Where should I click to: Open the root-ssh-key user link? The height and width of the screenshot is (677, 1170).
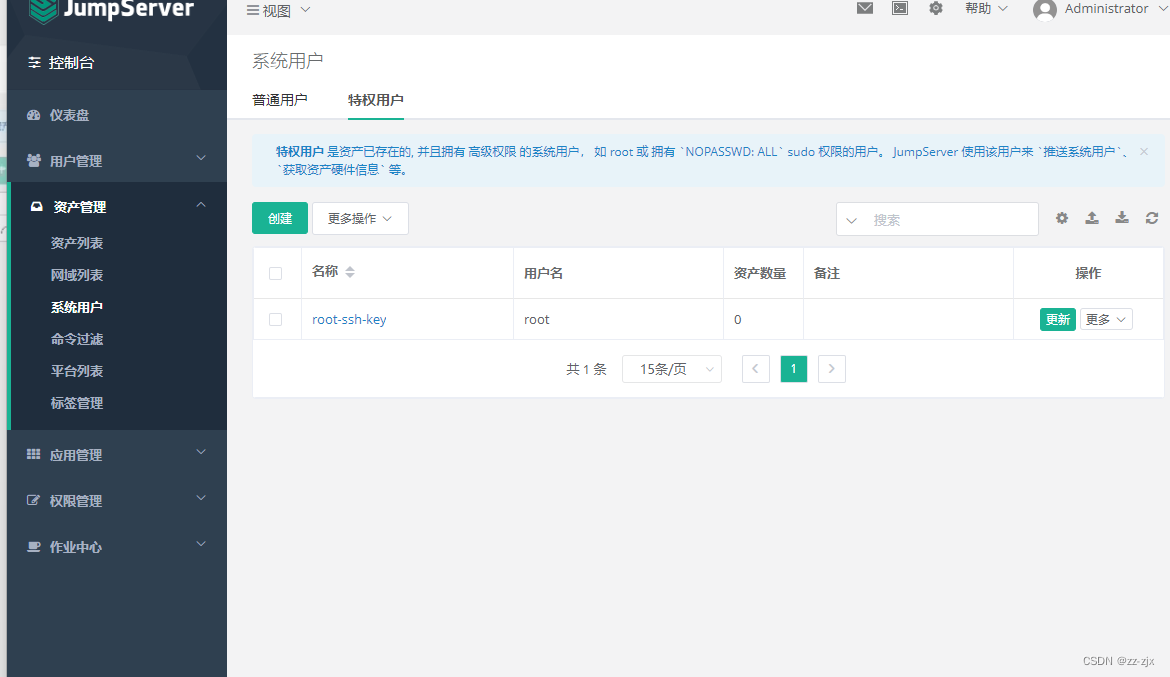[x=348, y=319]
